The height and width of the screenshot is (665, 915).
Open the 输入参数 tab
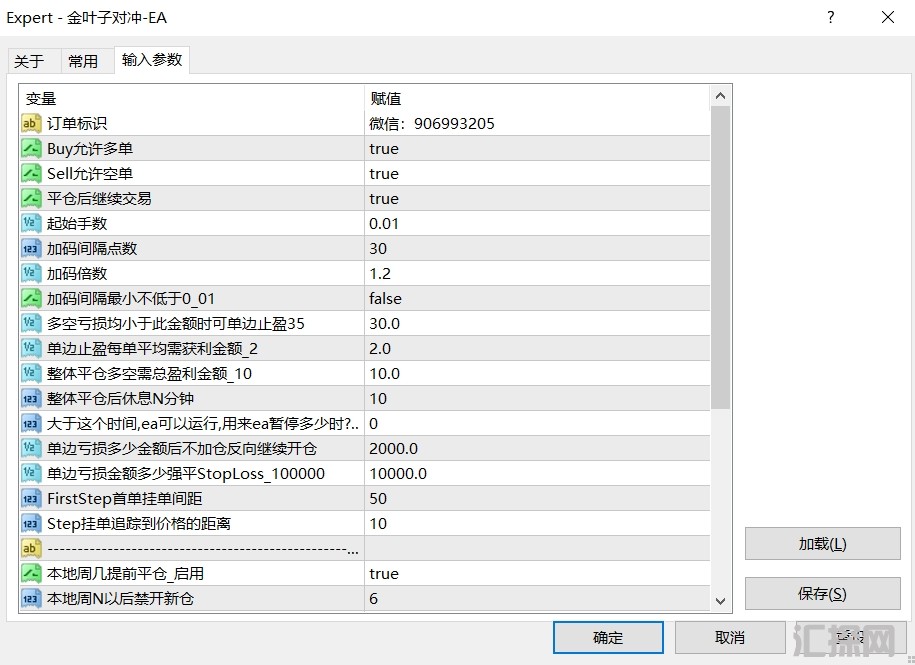click(x=152, y=60)
